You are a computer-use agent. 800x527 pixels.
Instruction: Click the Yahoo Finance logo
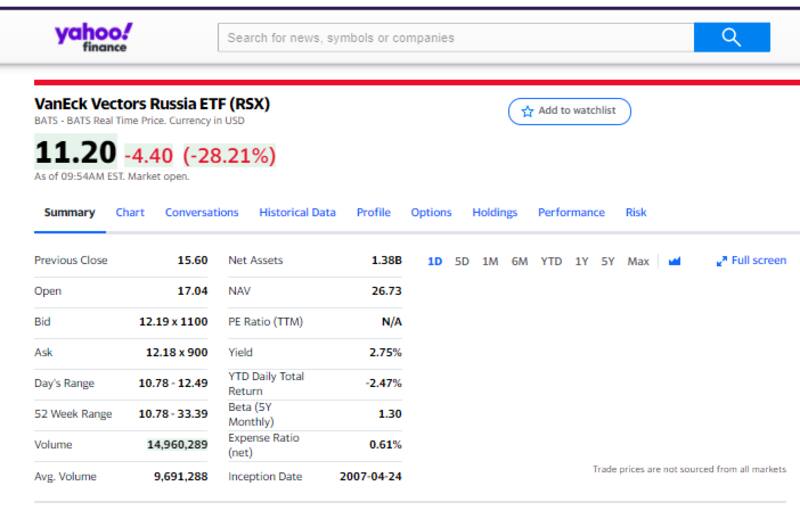[93, 37]
